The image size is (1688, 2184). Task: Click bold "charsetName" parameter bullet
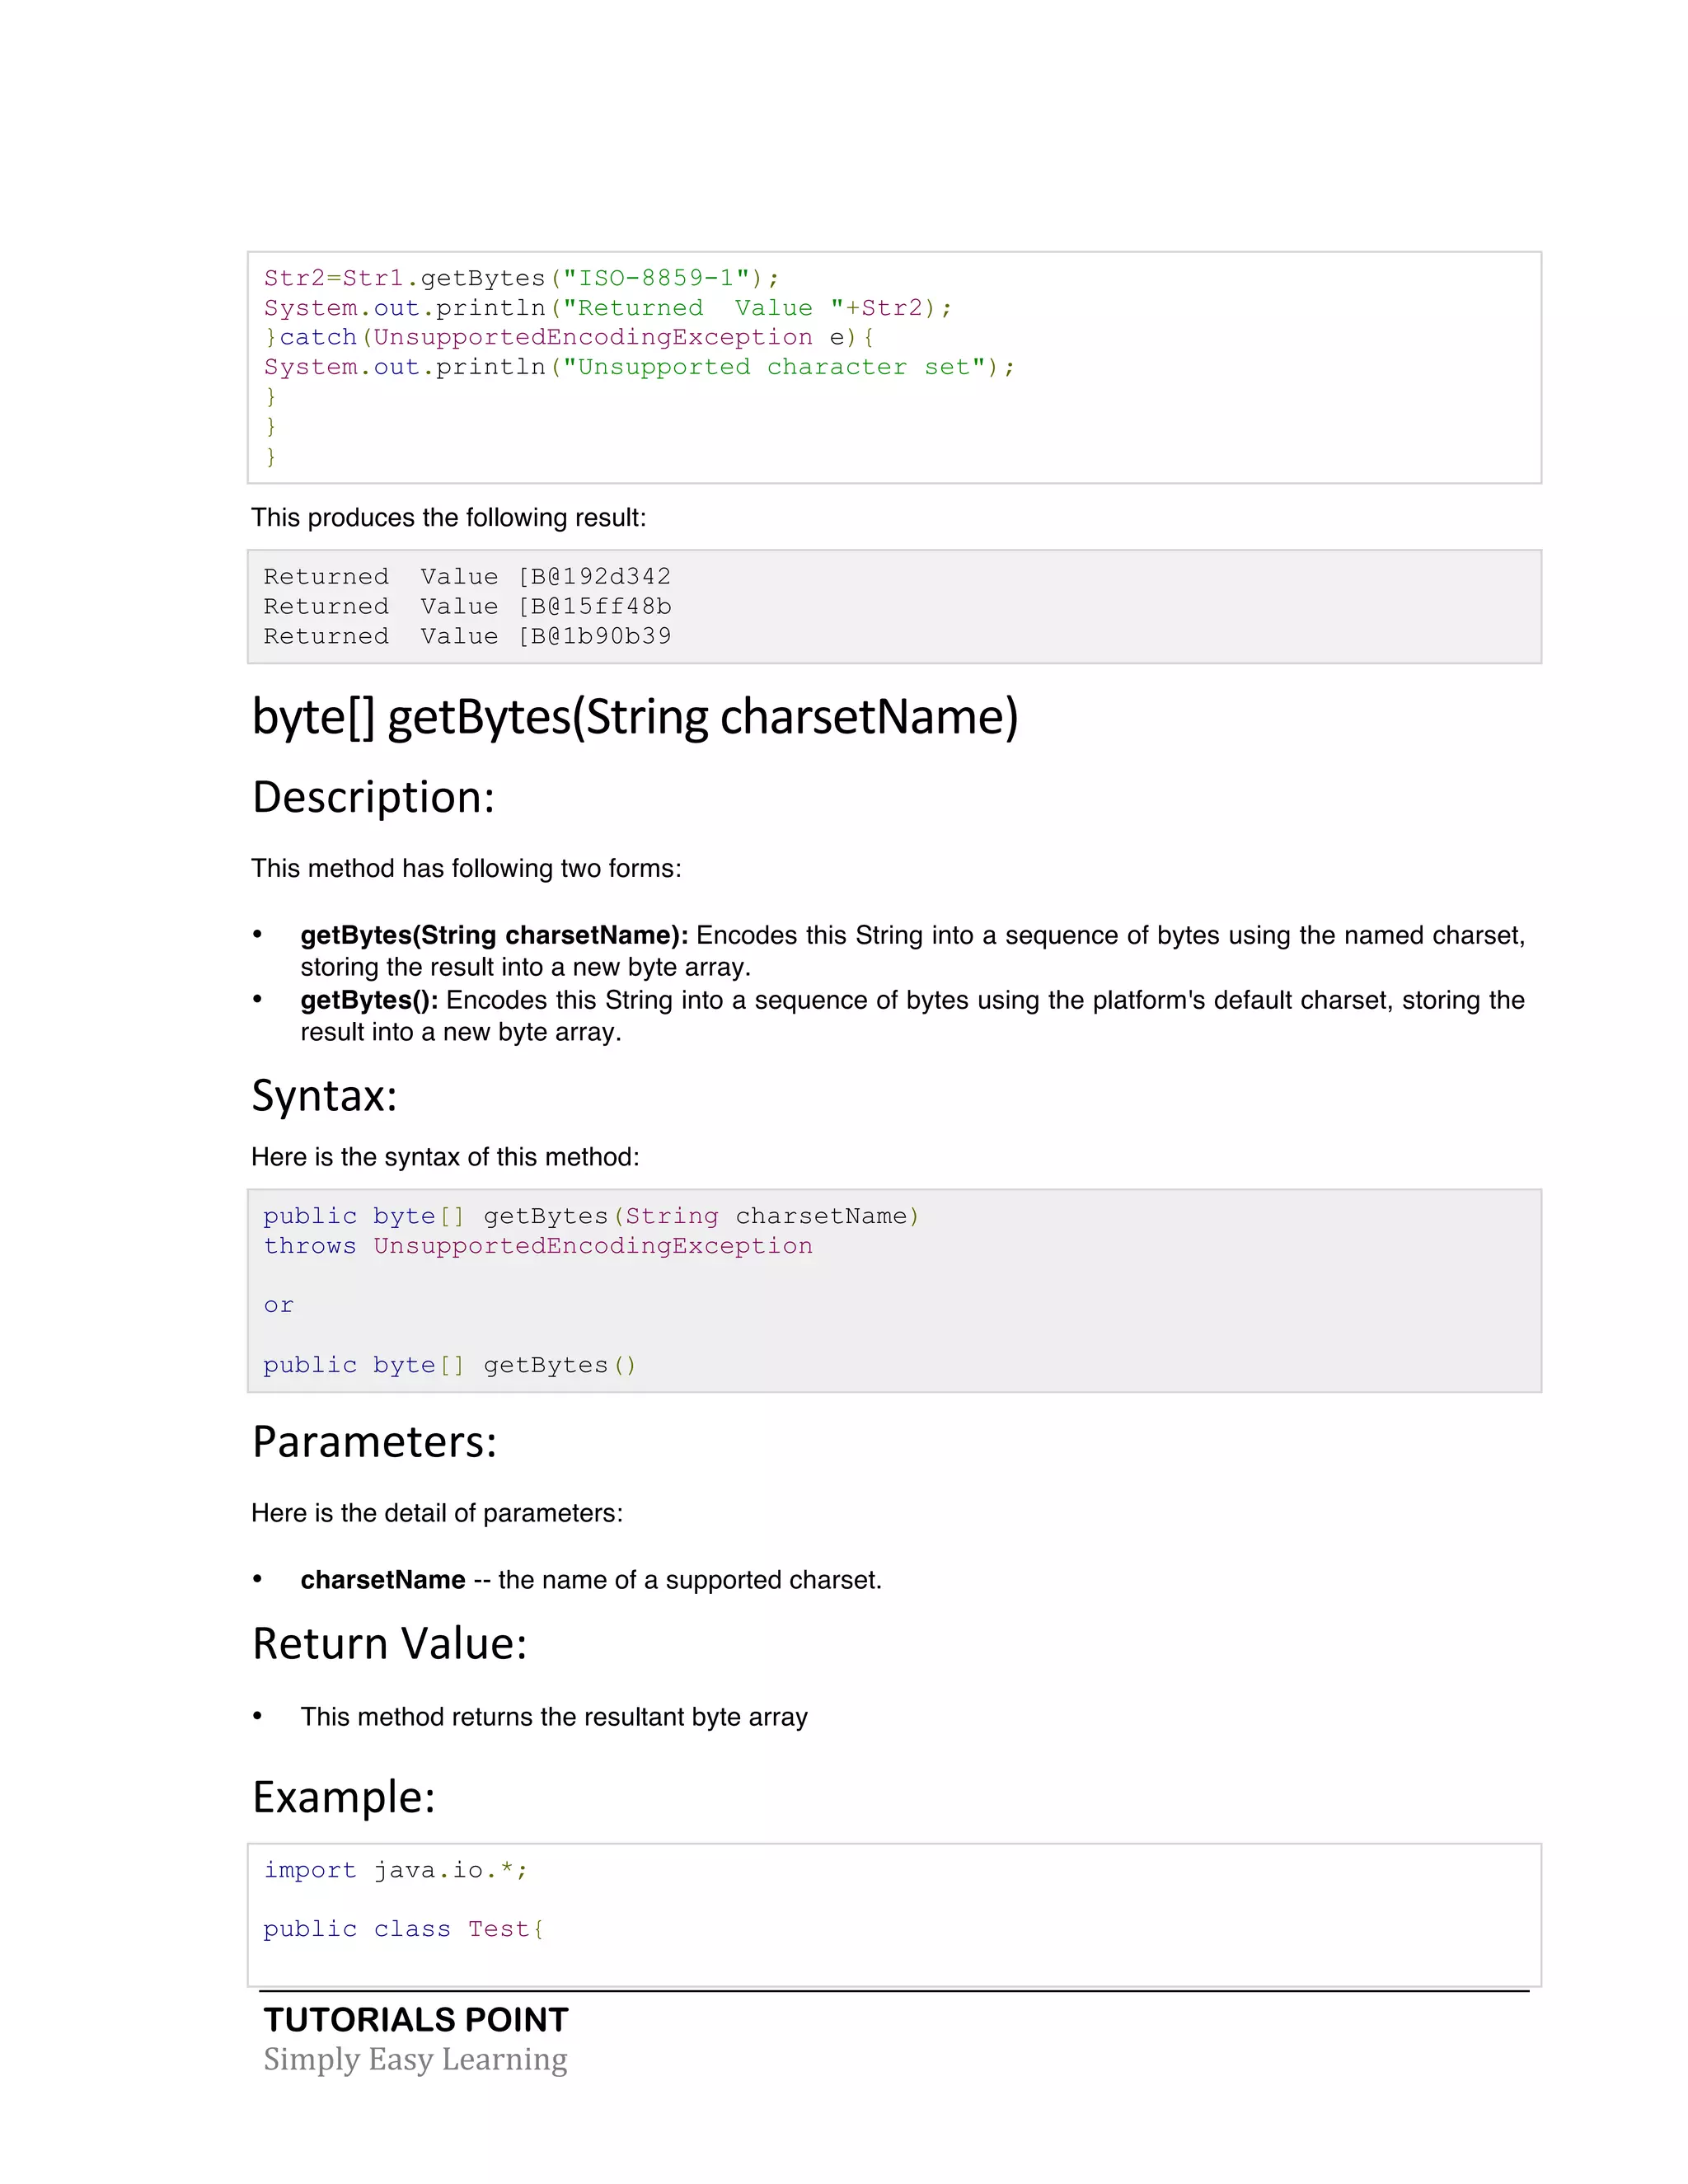(383, 1580)
